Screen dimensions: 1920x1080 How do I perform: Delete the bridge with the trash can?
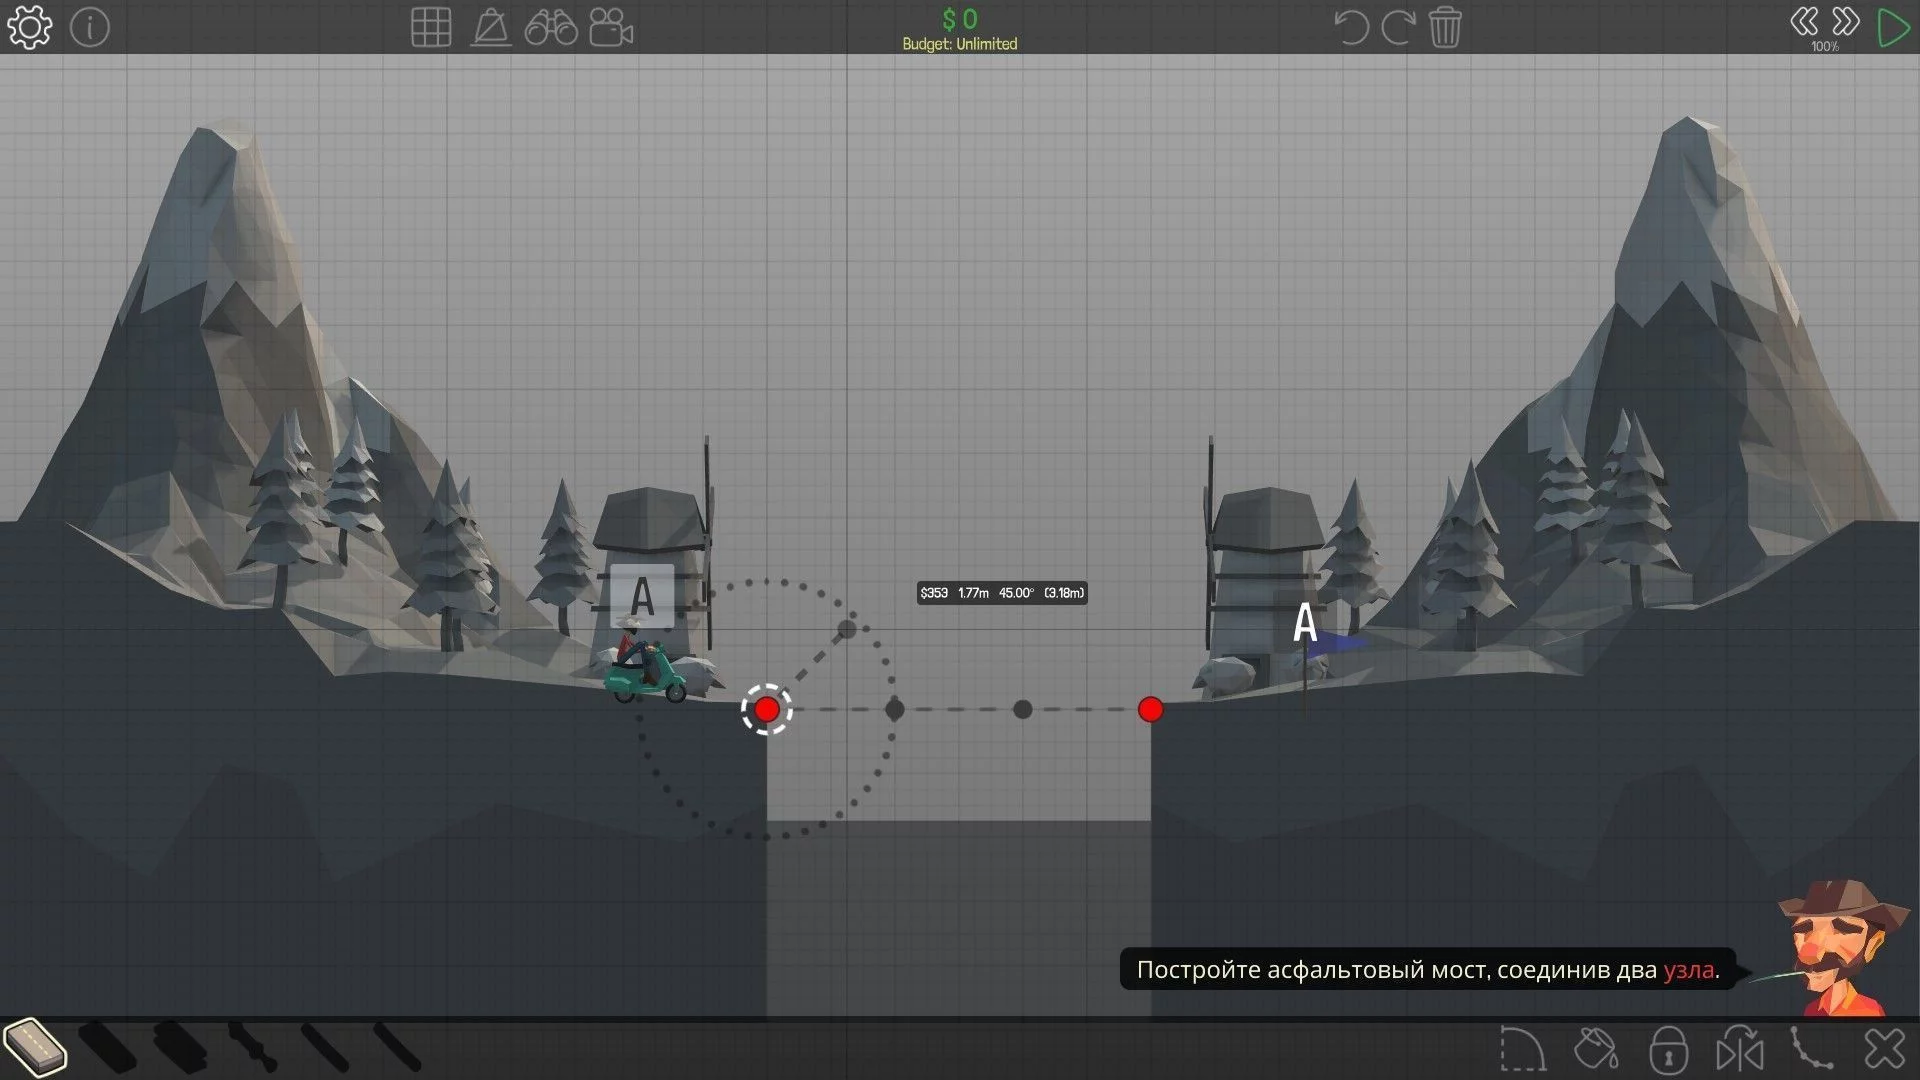[x=1445, y=27]
